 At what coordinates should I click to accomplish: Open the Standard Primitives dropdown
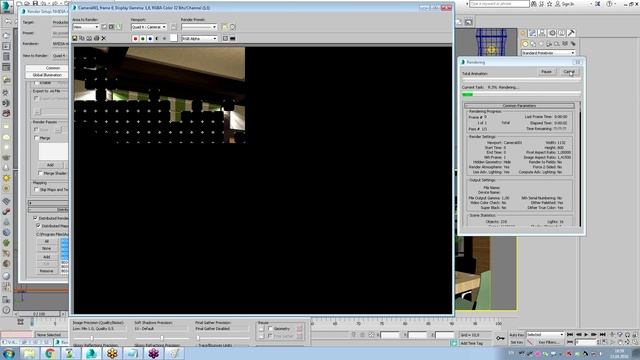(x=548, y=53)
